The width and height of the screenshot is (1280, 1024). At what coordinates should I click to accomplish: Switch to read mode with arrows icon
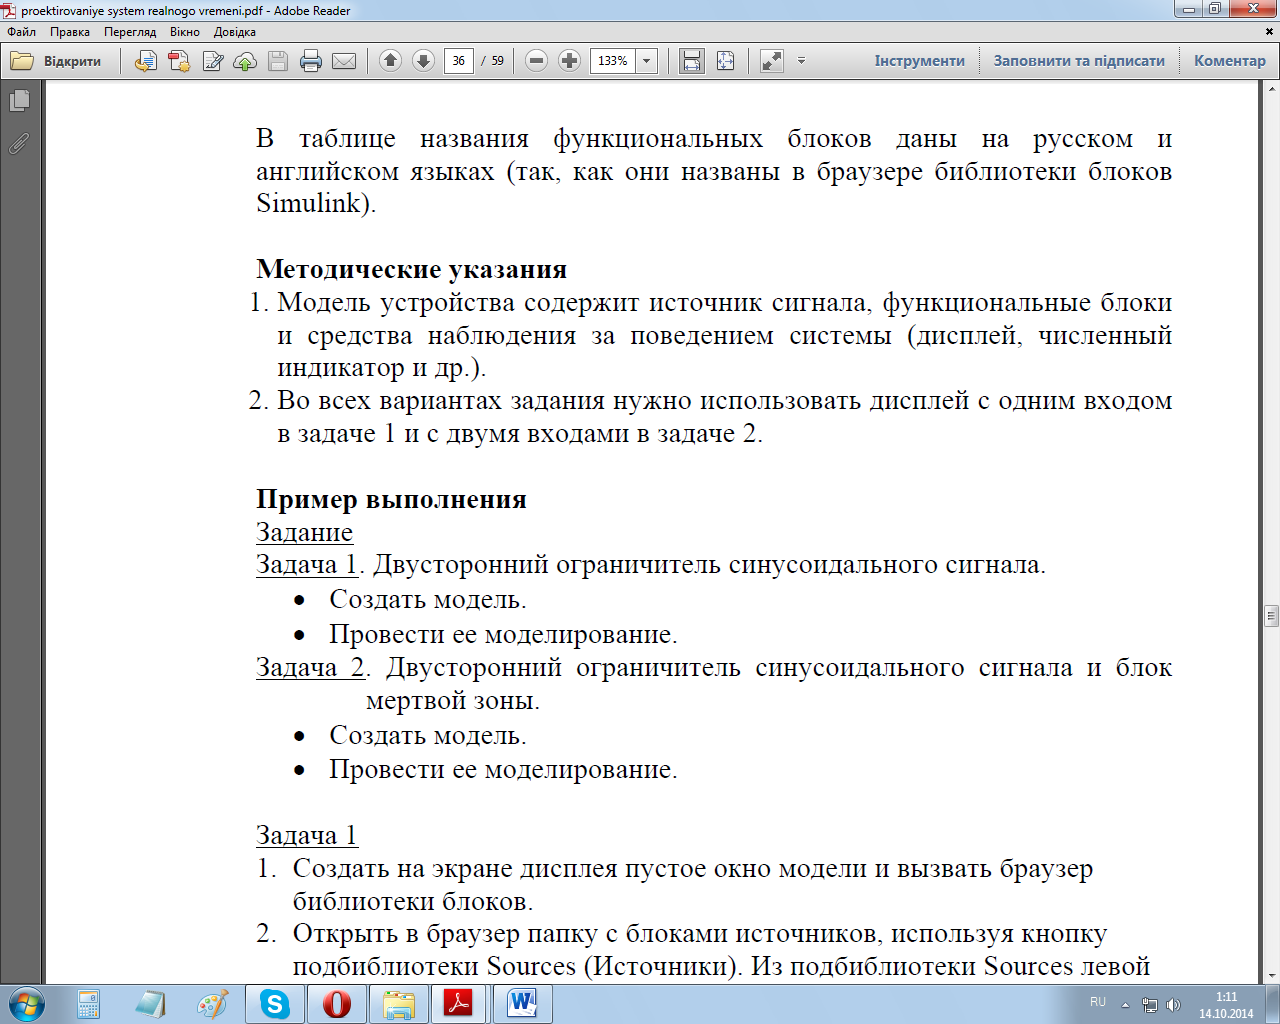[x=772, y=61]
